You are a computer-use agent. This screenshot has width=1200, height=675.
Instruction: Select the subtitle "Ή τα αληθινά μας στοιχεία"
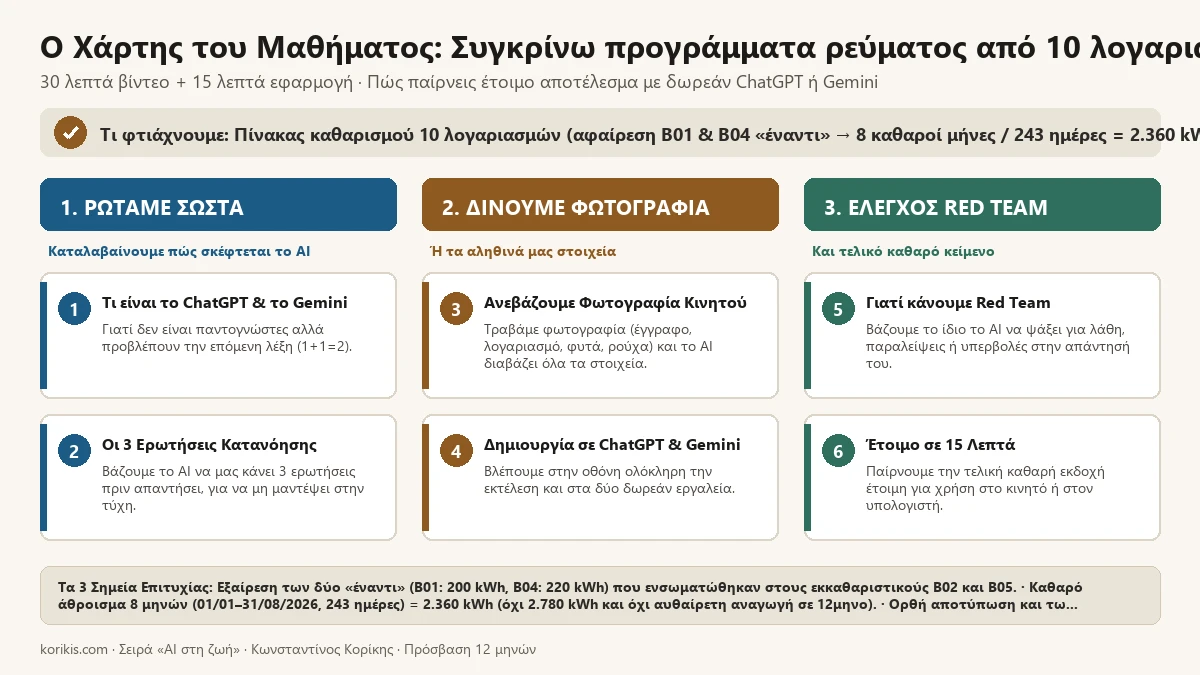(x=523, y=251)
